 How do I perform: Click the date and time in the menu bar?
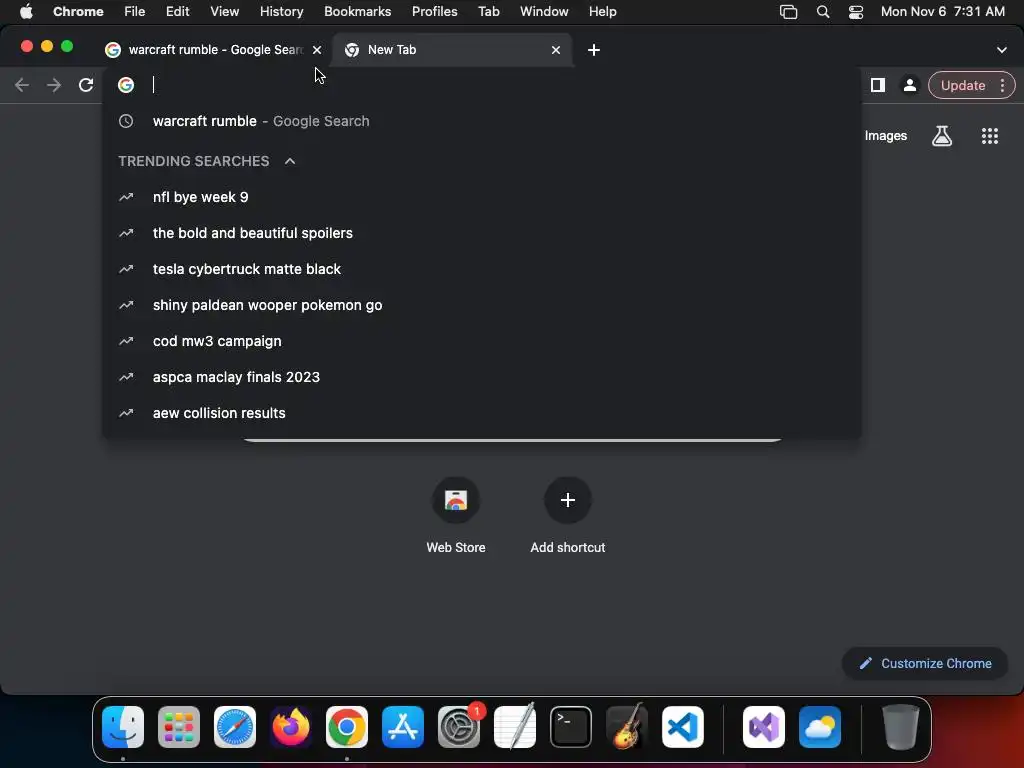coord(942,12)
